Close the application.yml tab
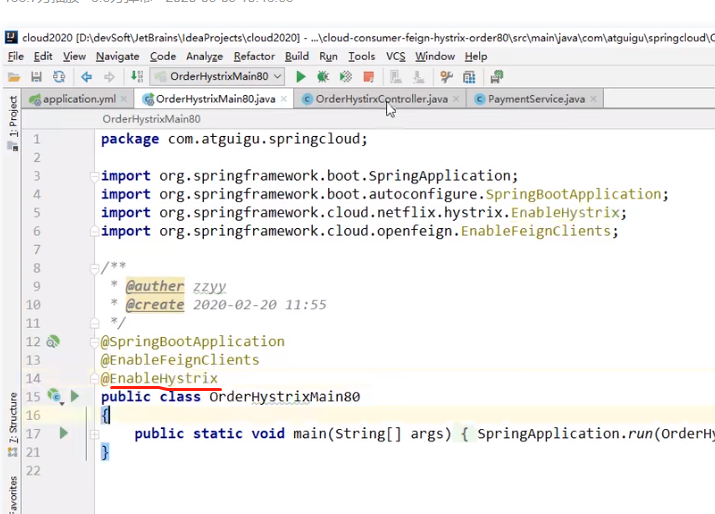 124,99
